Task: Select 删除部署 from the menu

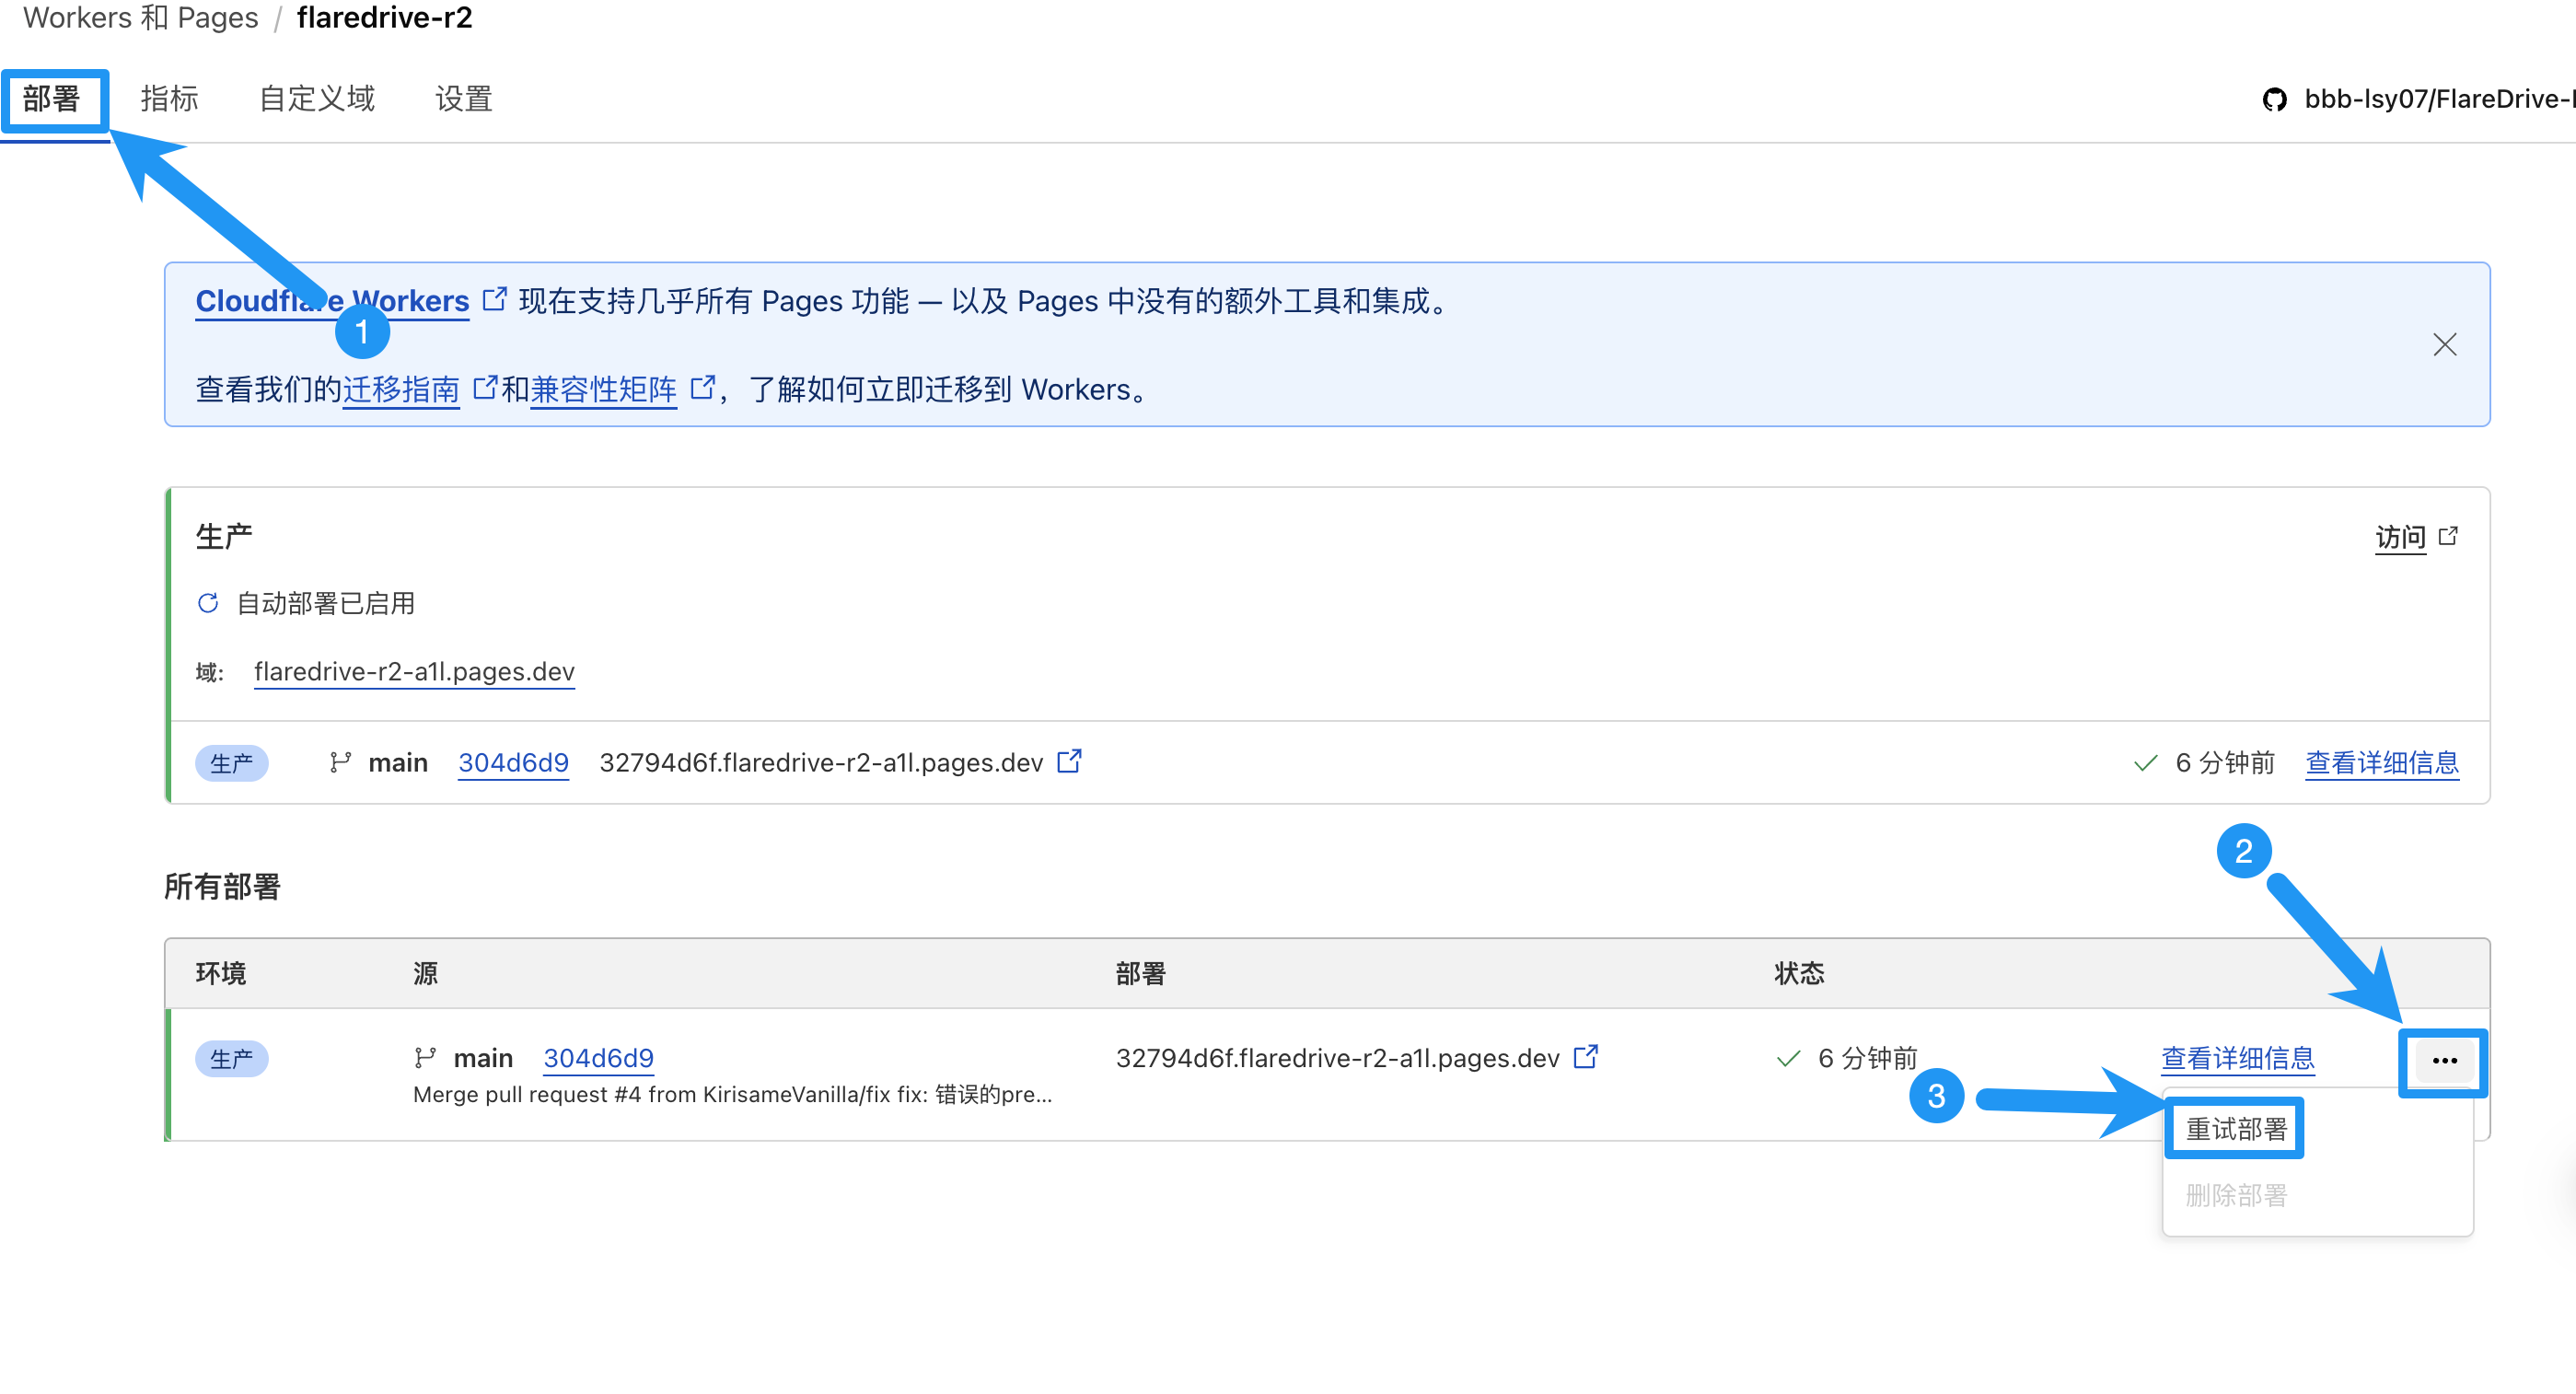Action: tap(2236, 1195)
